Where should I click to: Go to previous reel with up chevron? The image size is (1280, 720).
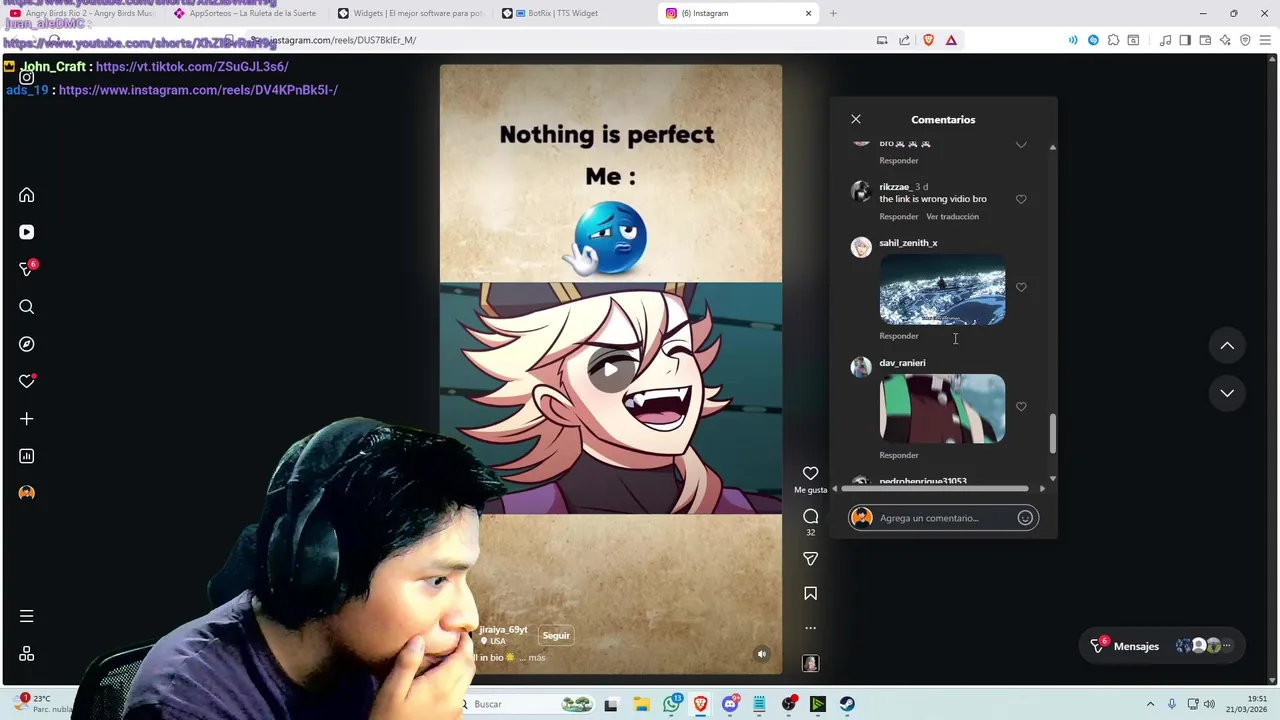(x=1227, y=346)
